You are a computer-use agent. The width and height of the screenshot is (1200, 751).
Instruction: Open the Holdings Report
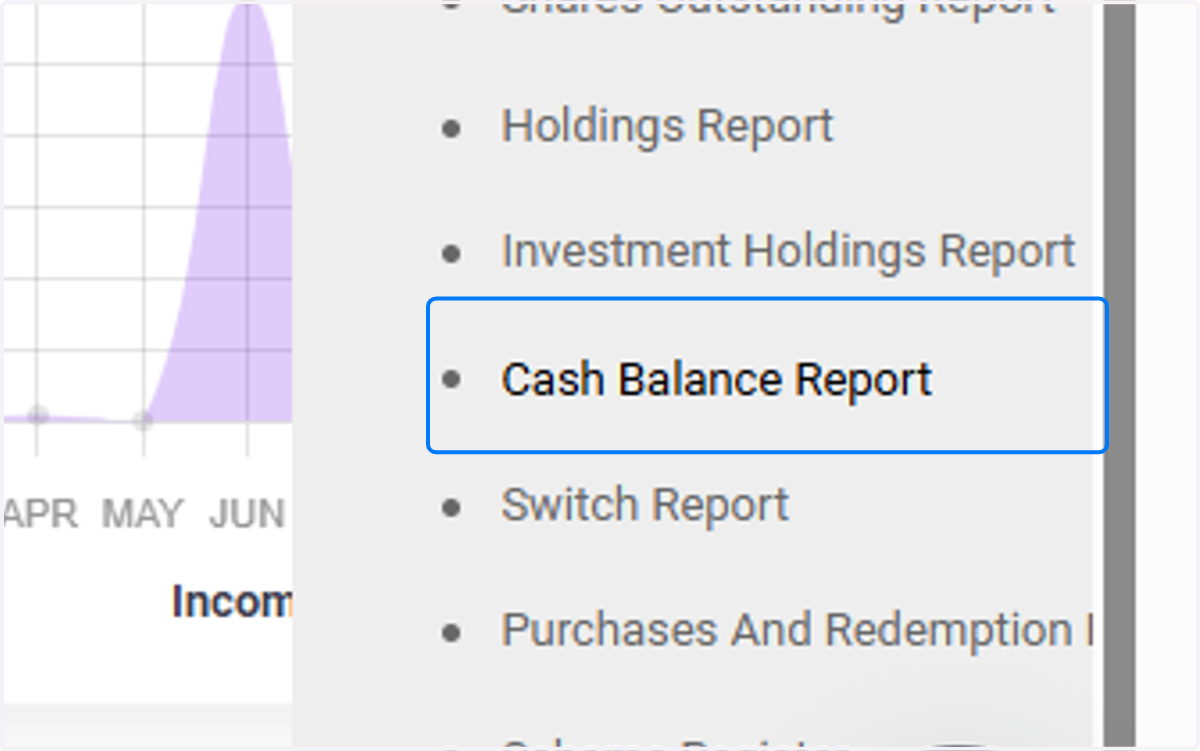pyautogui.click(x=667, y=127)
